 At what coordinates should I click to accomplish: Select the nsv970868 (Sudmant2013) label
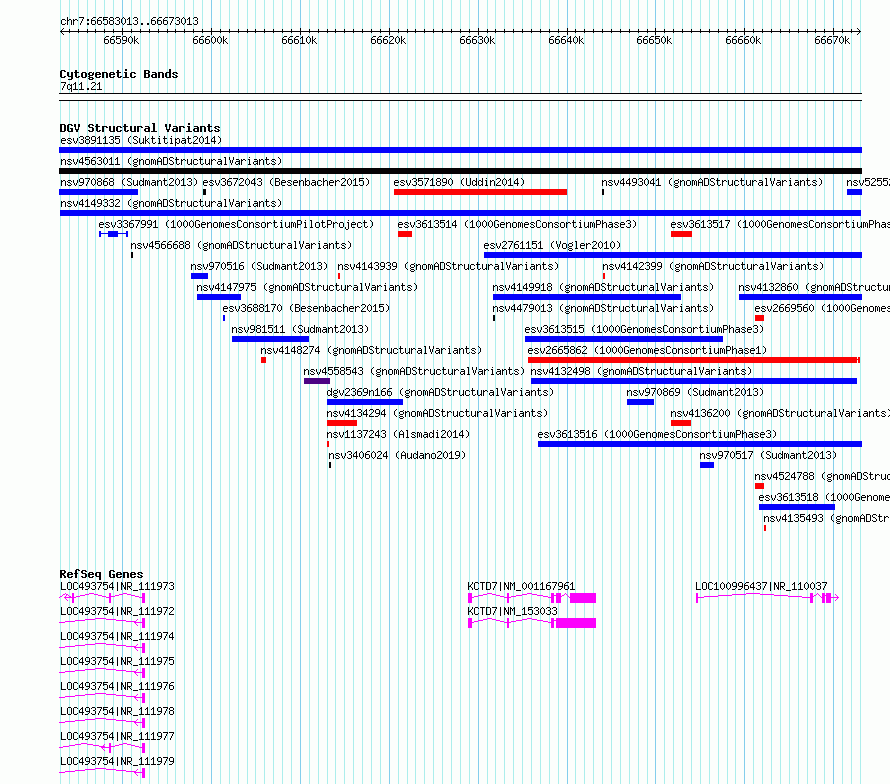tap(129, 182)
